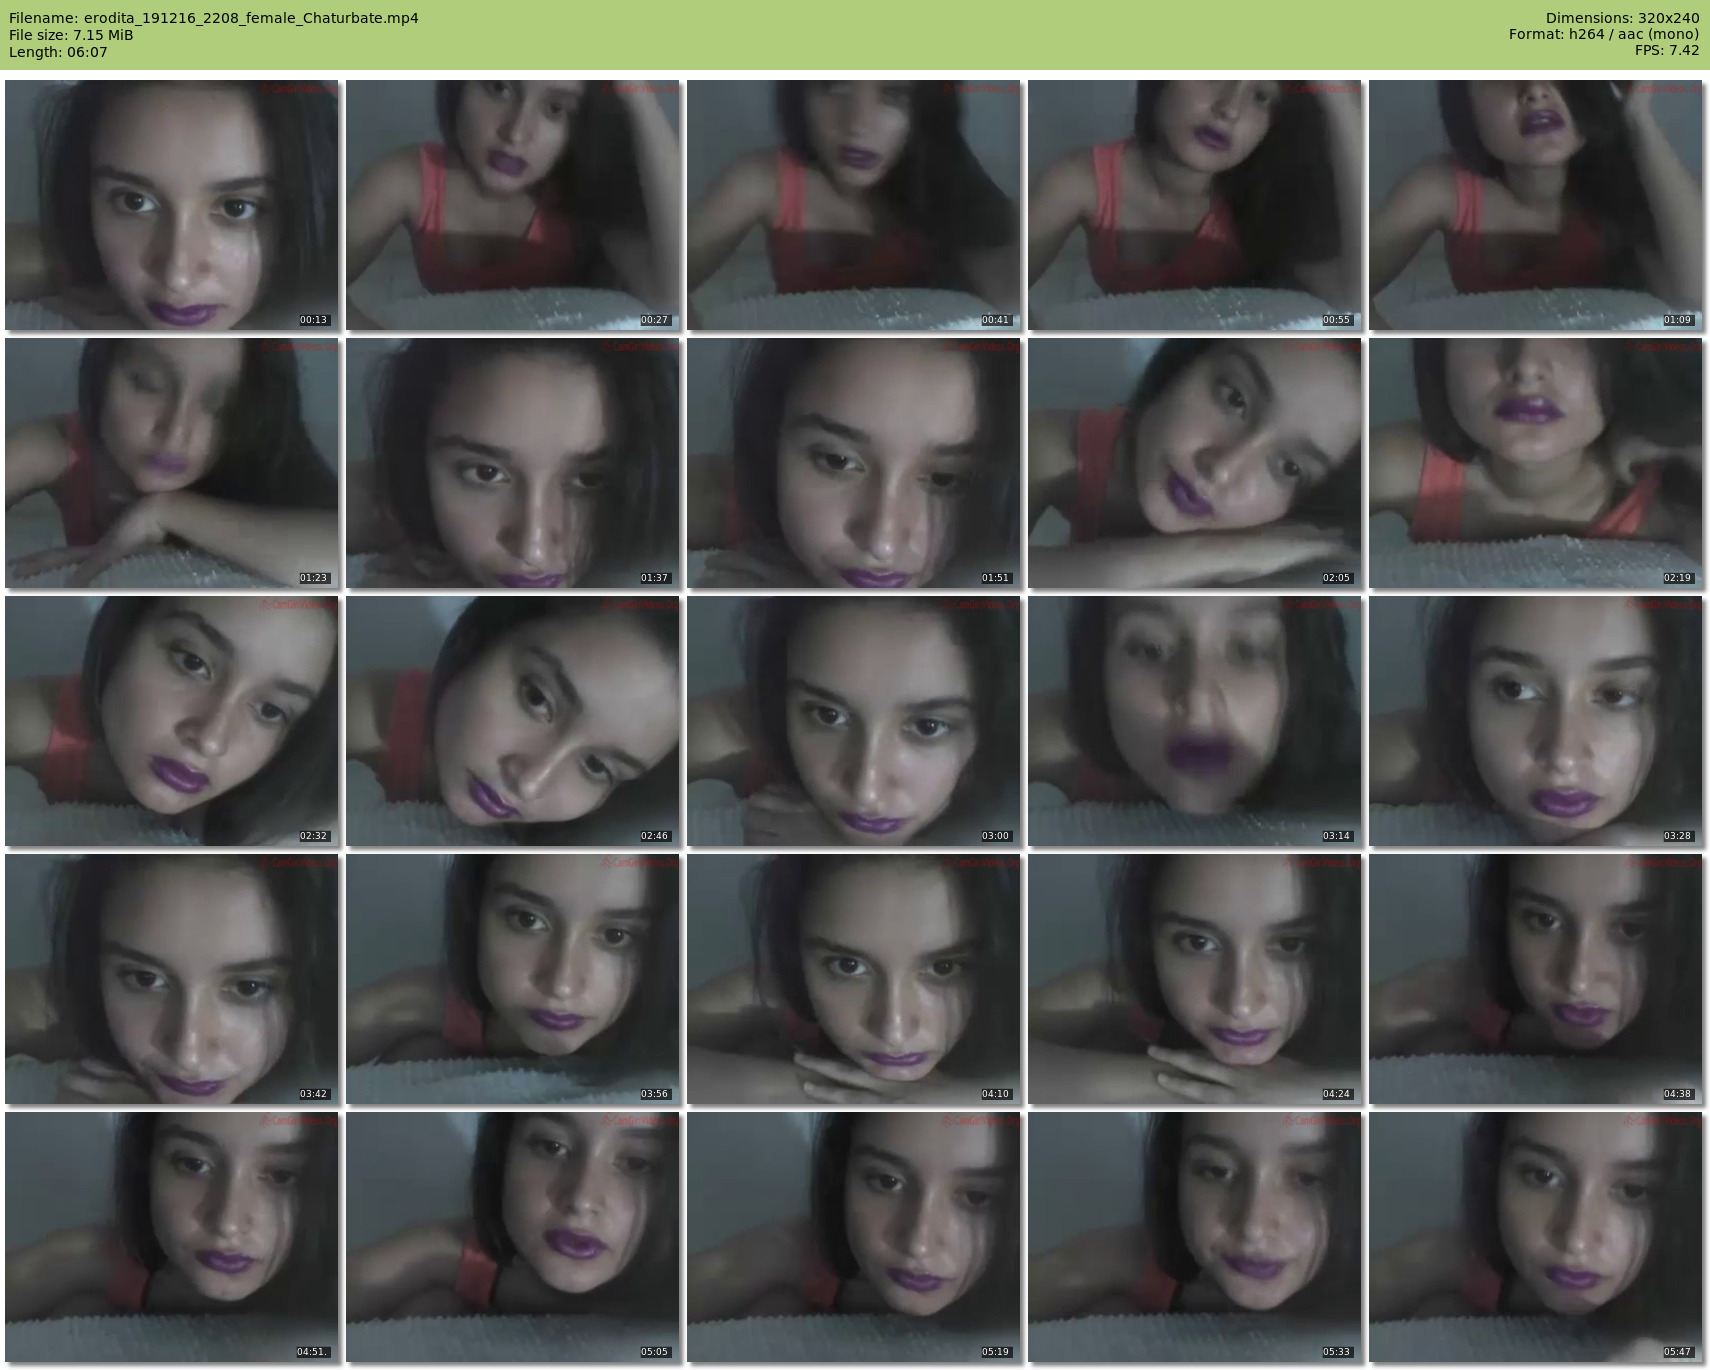Click the thumbnail marked 02:05
The image size is (1710, 1370).
[1194, 463]
